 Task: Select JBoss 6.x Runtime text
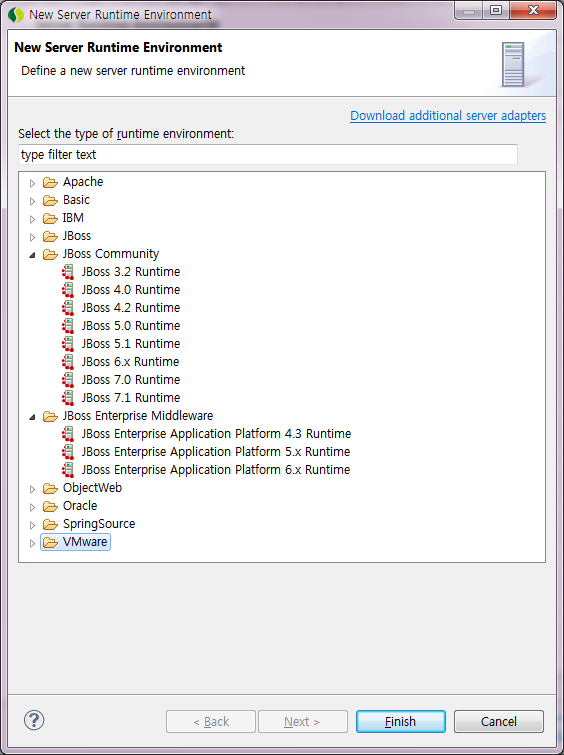point(130,362)
